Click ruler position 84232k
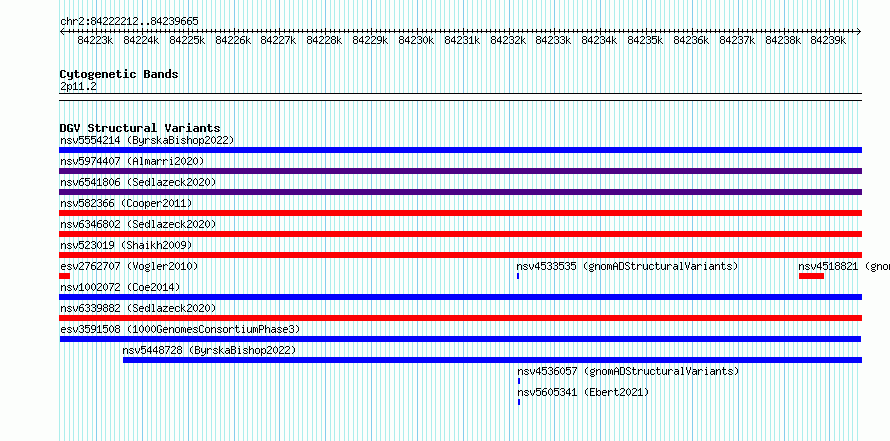Viewport: 890px width, 441px height. point(509,40)
